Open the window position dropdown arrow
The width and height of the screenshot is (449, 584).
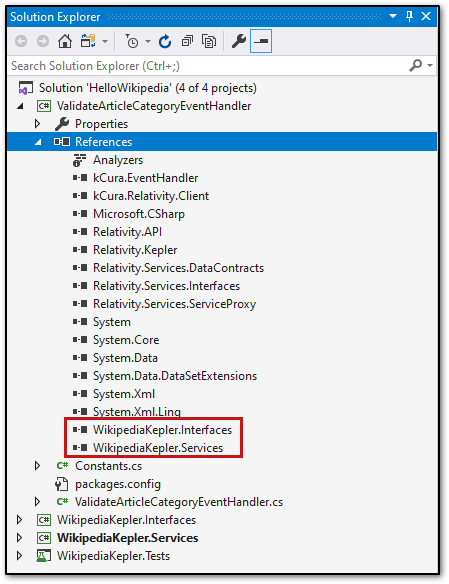pos(393,16)
